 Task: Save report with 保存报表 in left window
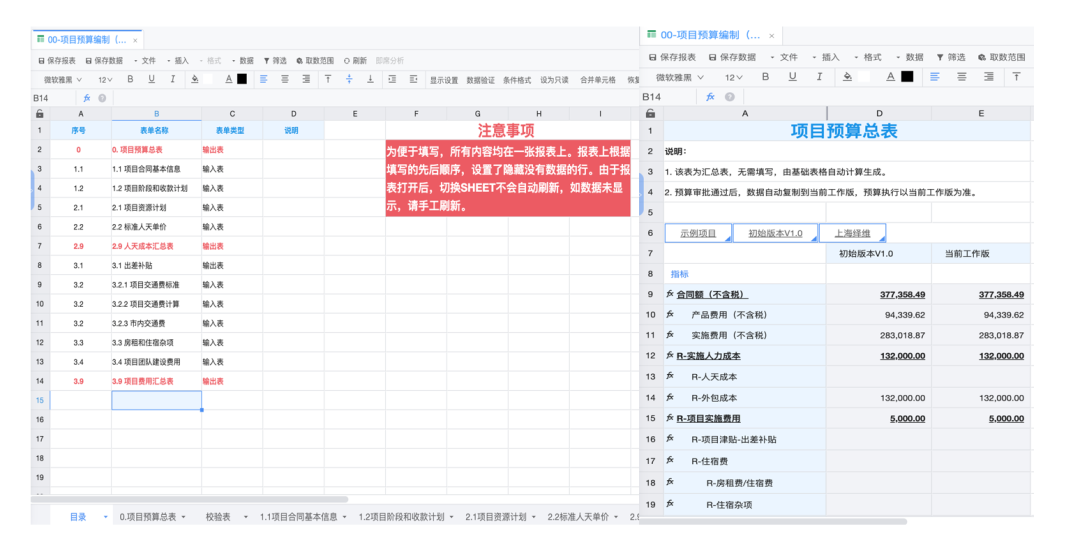(x=57, y=61)
